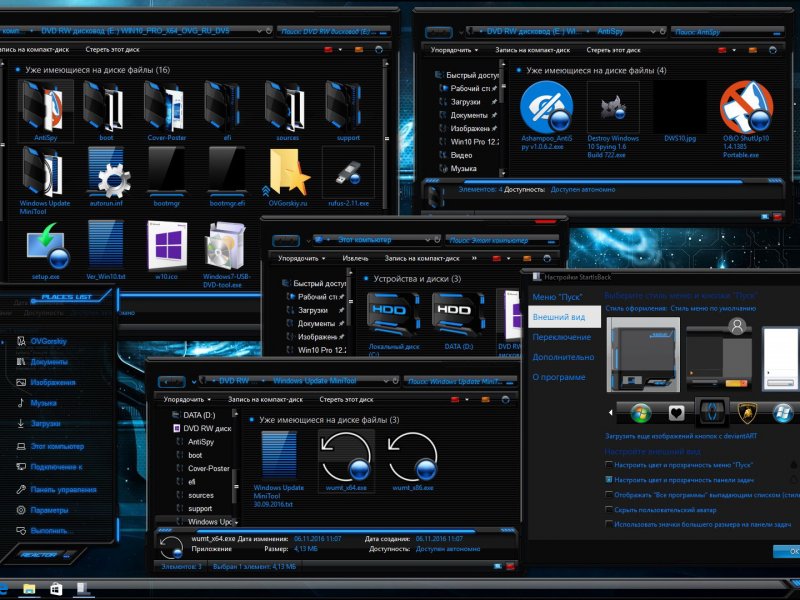Screen dimensions: 800x600
Task: Show more toolbar commands (») in Этот компьютер window
Action: 474,258
